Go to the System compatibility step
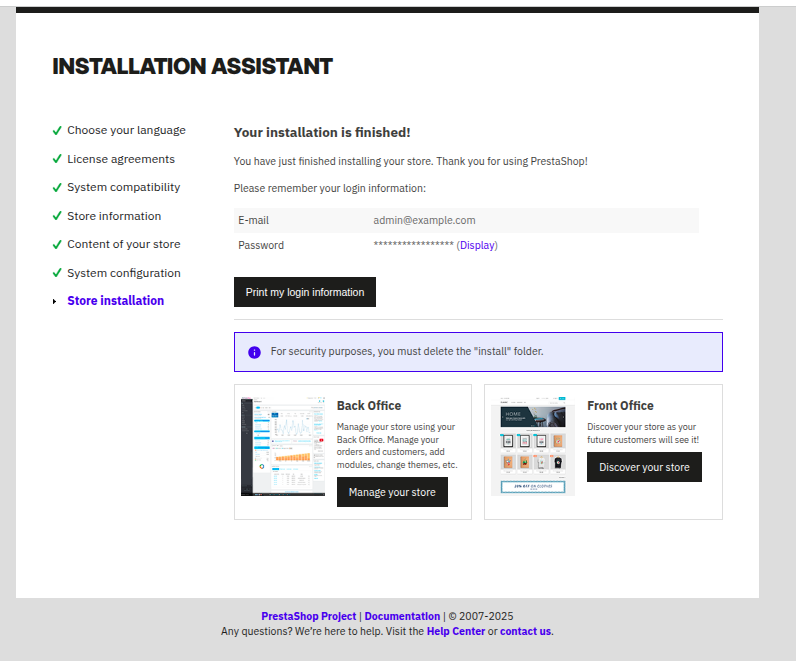The width and height of the screenshot is (796, 661). pyautogui.click(x=124, y=187)
